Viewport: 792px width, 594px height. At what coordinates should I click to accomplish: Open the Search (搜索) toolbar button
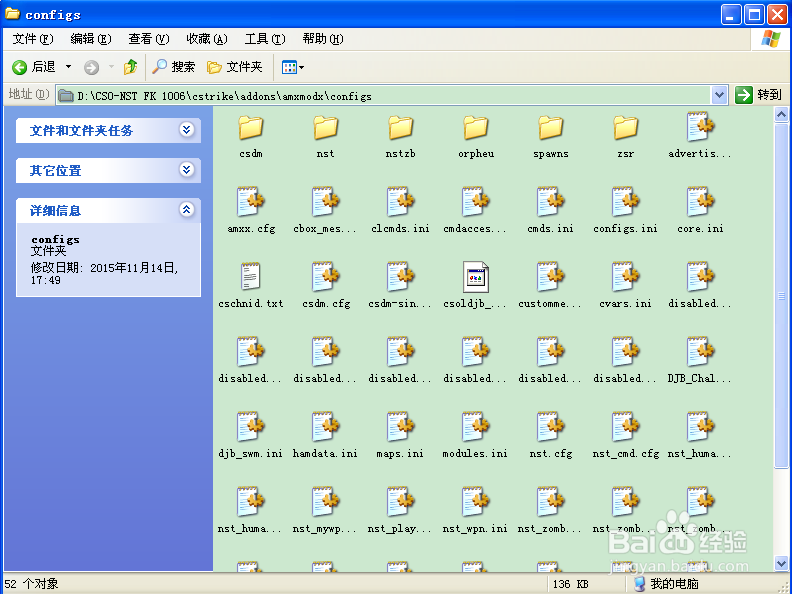pos(173,67)
